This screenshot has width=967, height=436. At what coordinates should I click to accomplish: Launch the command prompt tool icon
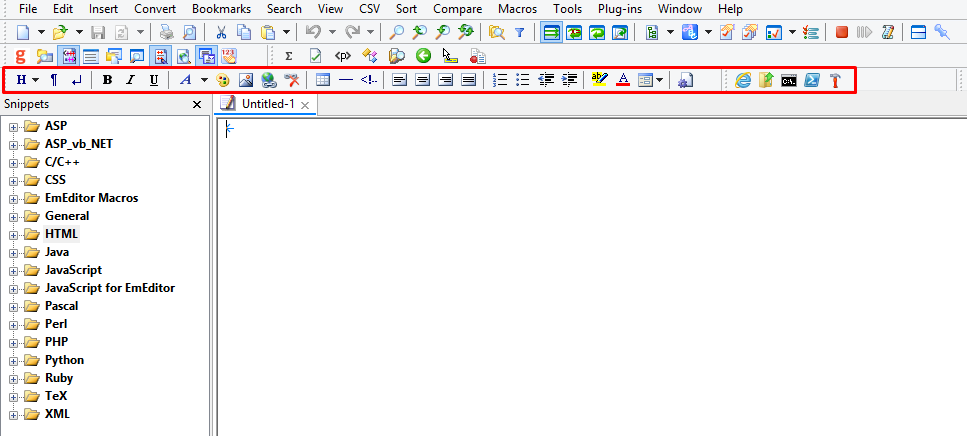[789, 80]
